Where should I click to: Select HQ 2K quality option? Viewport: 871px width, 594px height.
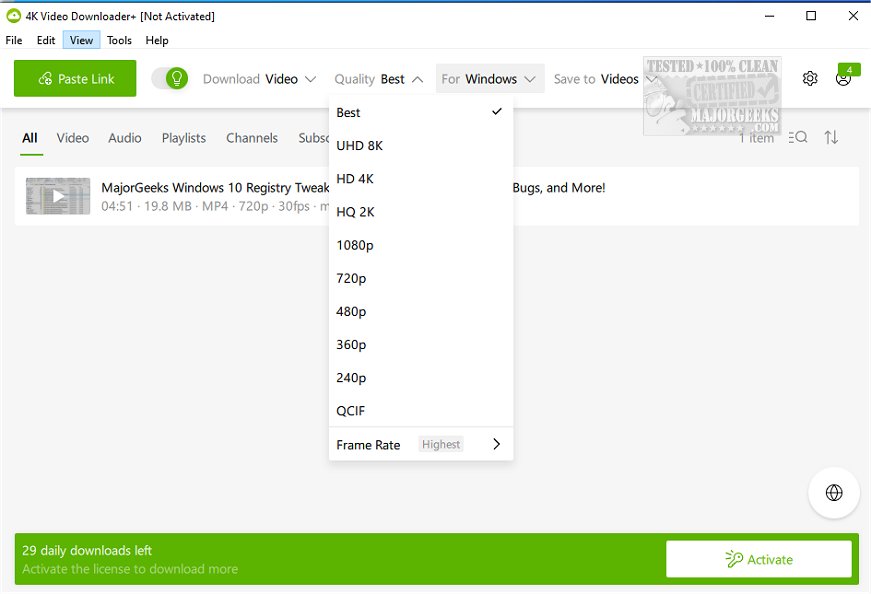click(x=421, y=212)
